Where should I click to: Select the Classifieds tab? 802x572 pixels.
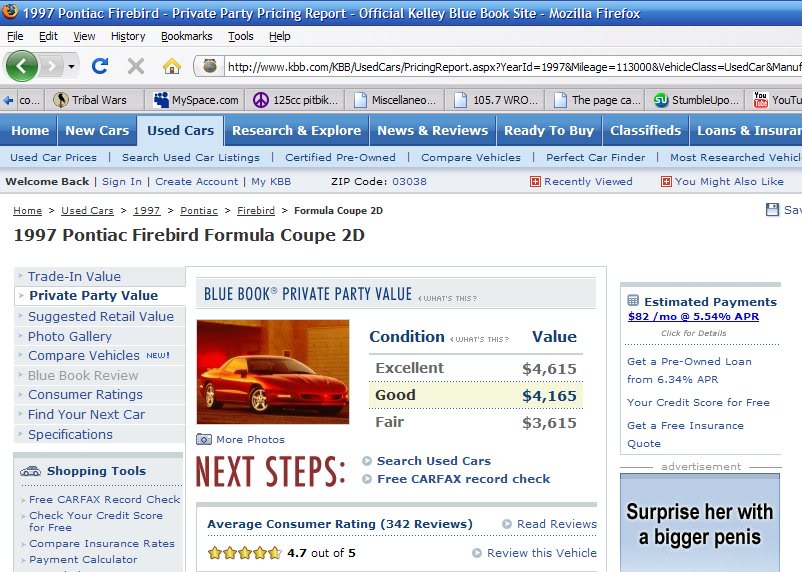pos(645,130)
